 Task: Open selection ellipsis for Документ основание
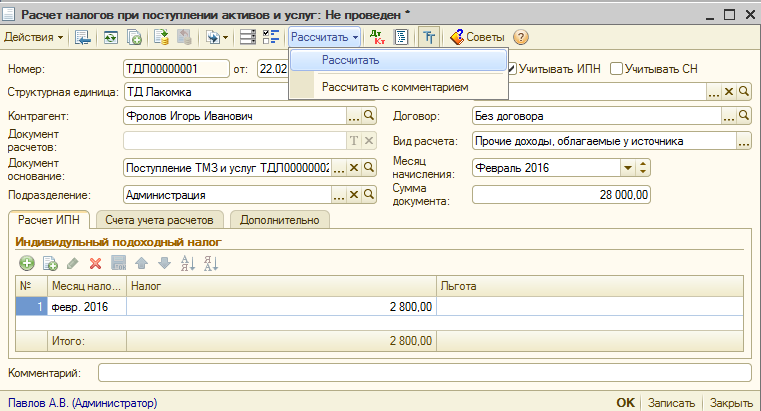(x=339, y=168)
